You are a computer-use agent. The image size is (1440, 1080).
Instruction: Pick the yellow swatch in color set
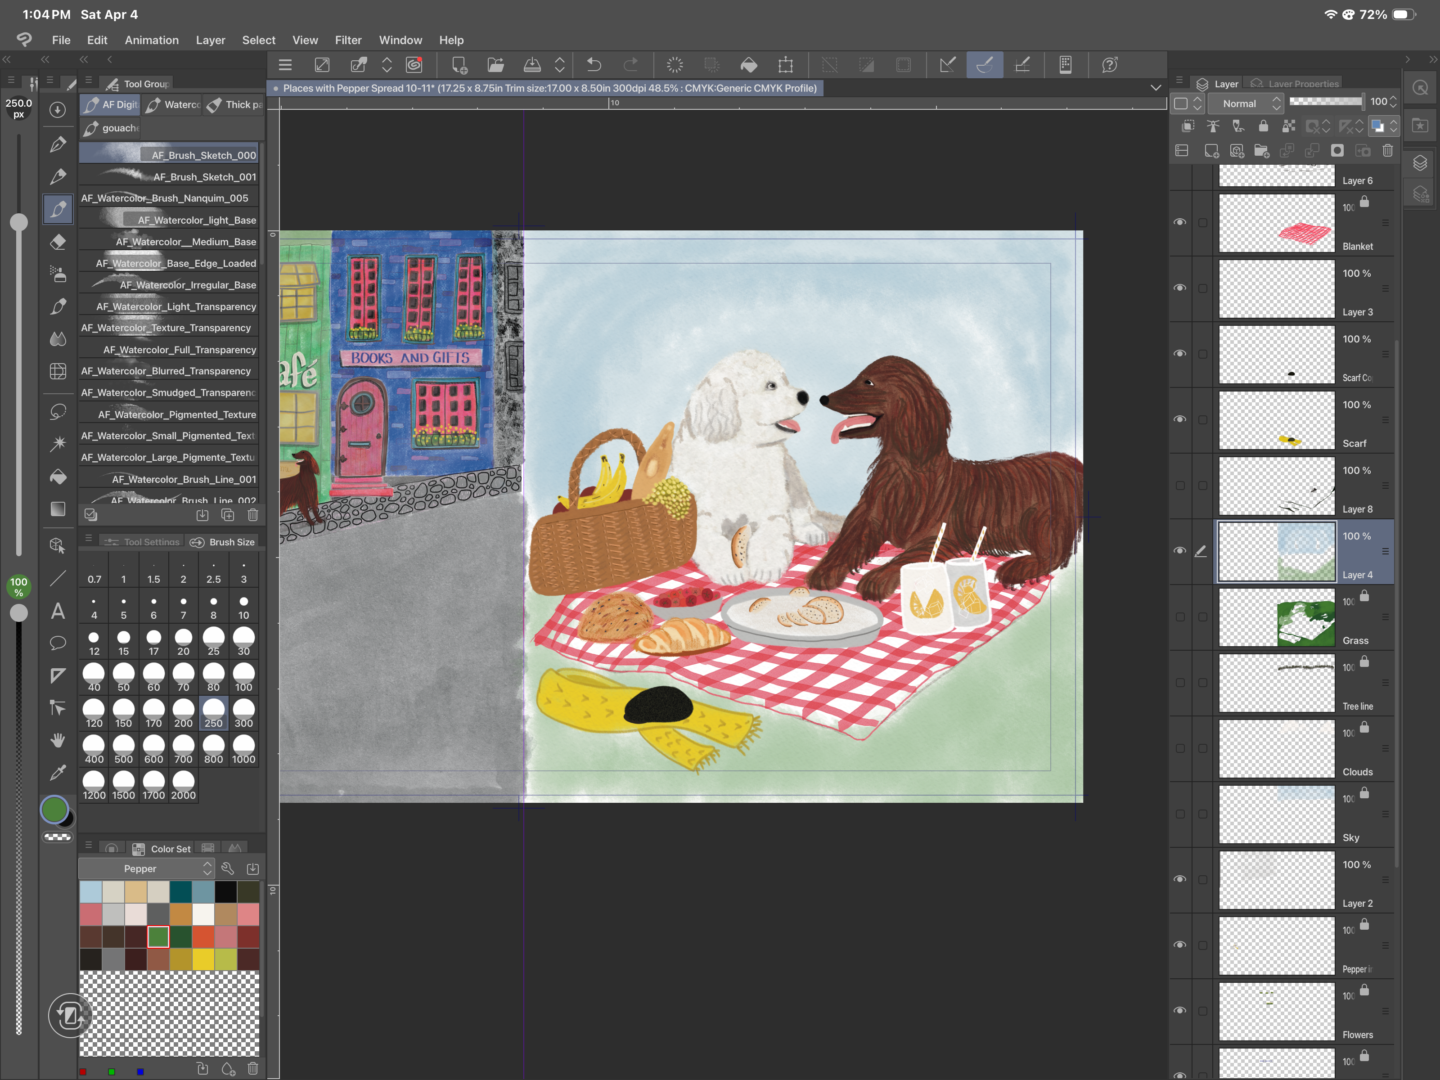pos(203,959)
